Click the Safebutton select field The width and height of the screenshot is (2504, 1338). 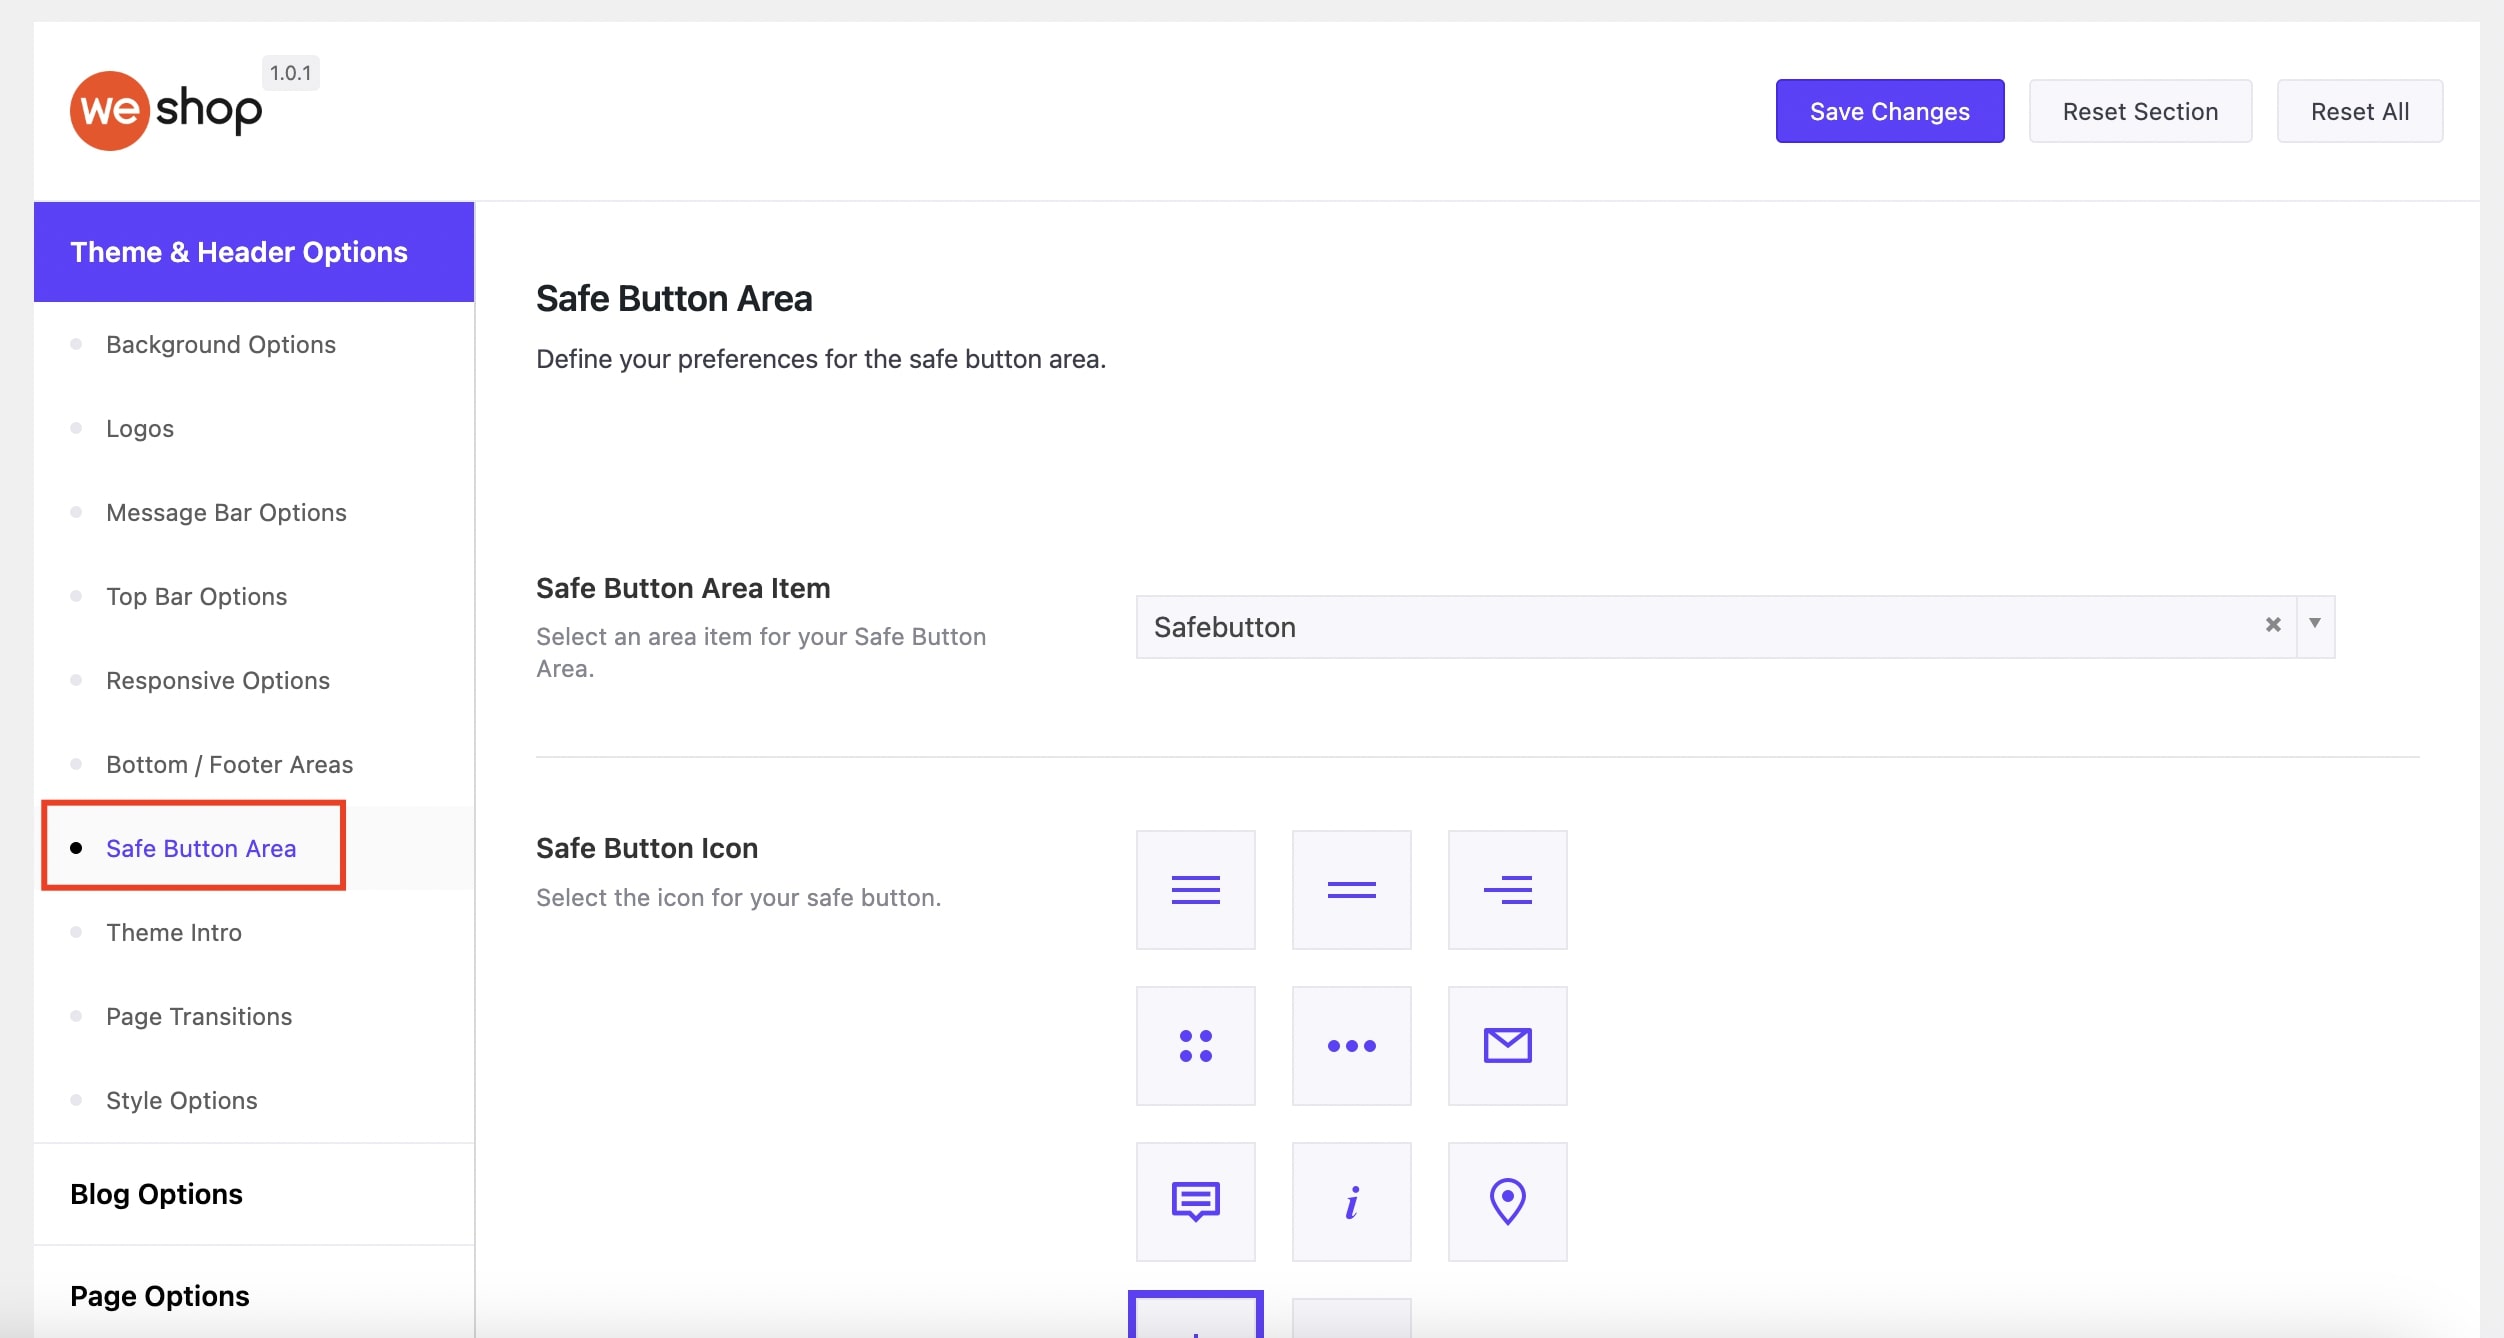pos(1735,627)
